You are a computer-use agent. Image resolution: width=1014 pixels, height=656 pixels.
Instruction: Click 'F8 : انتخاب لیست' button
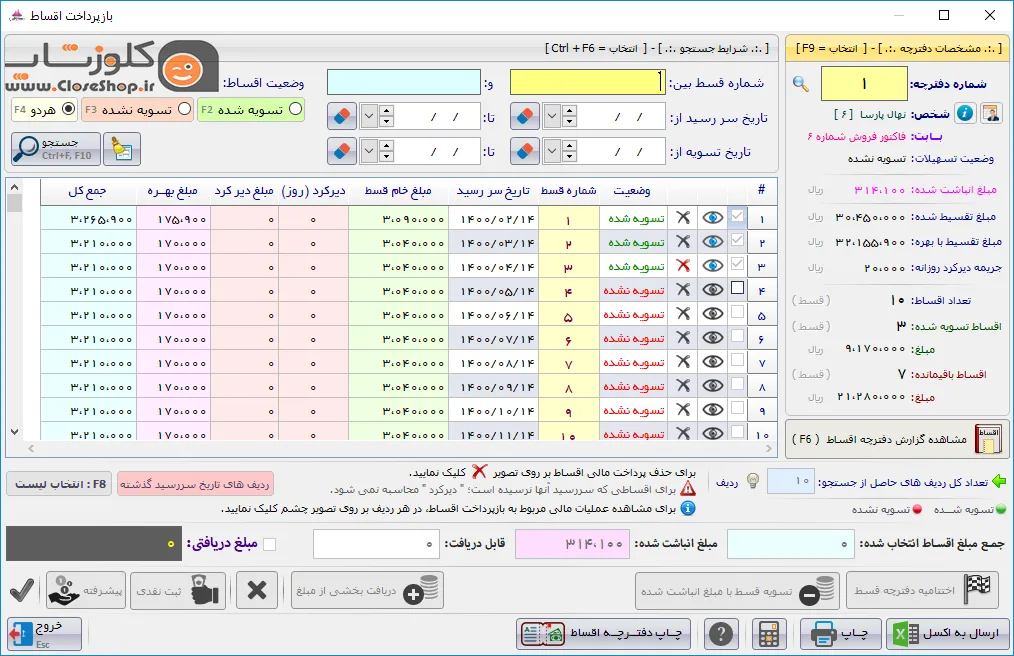59,484
